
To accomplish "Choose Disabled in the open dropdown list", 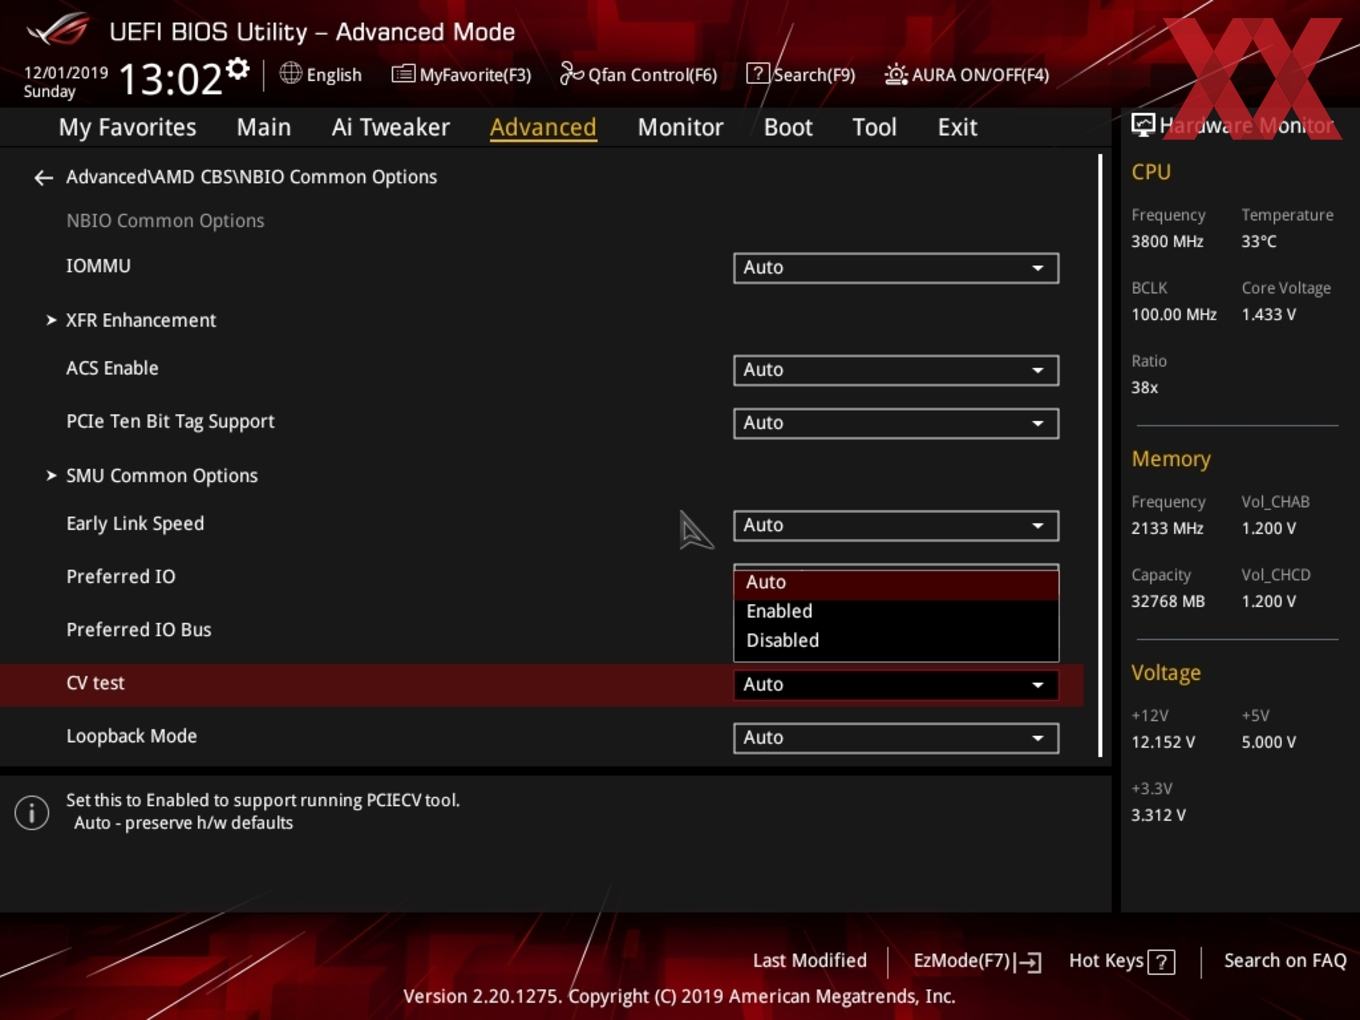I will coord(896,640).
